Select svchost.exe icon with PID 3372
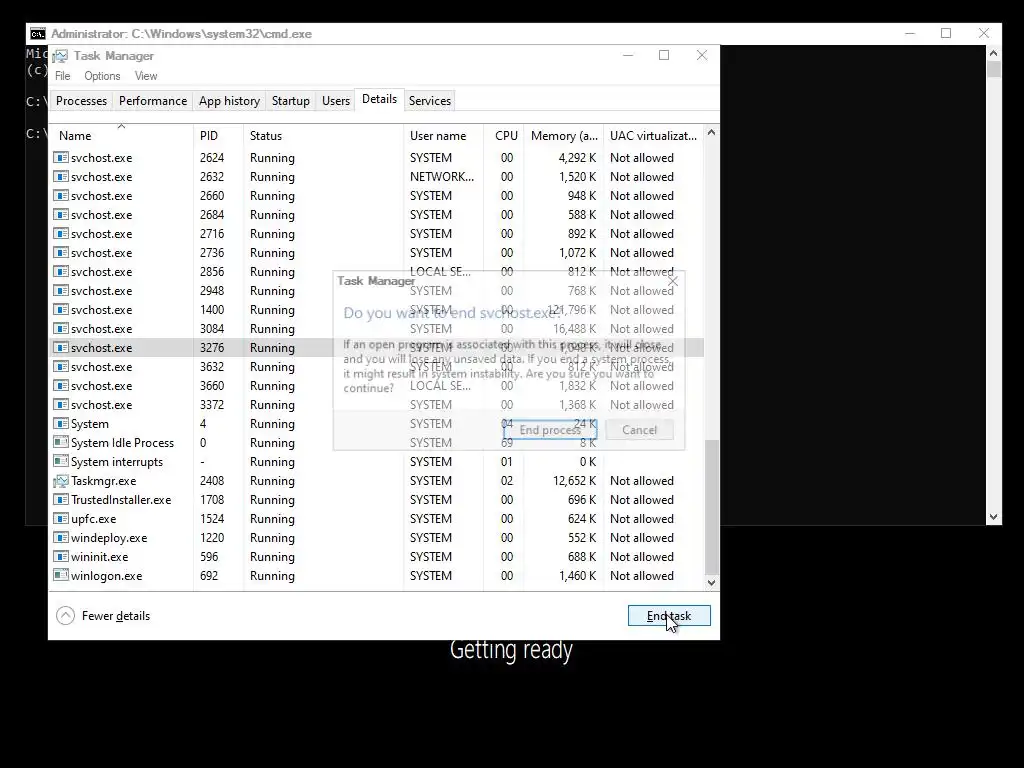 click(x=61, y=404)
